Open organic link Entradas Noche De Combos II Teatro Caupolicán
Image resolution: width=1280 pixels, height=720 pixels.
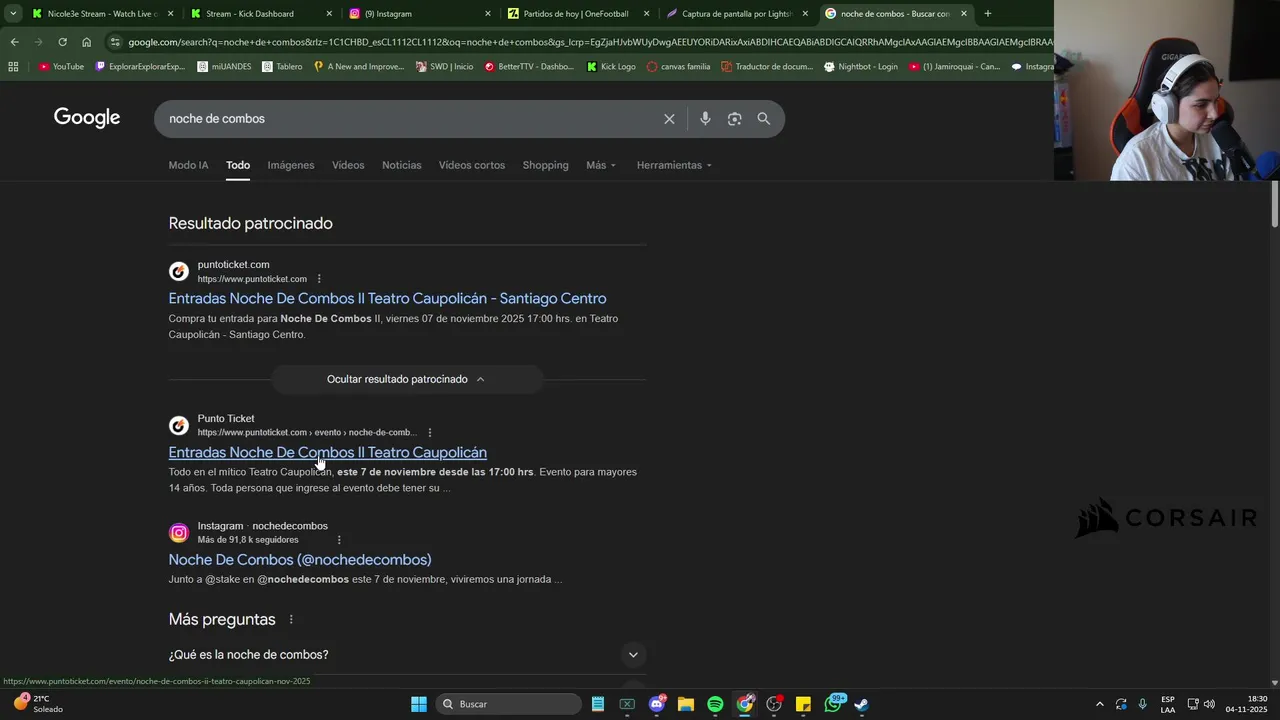tap(328, 452)
